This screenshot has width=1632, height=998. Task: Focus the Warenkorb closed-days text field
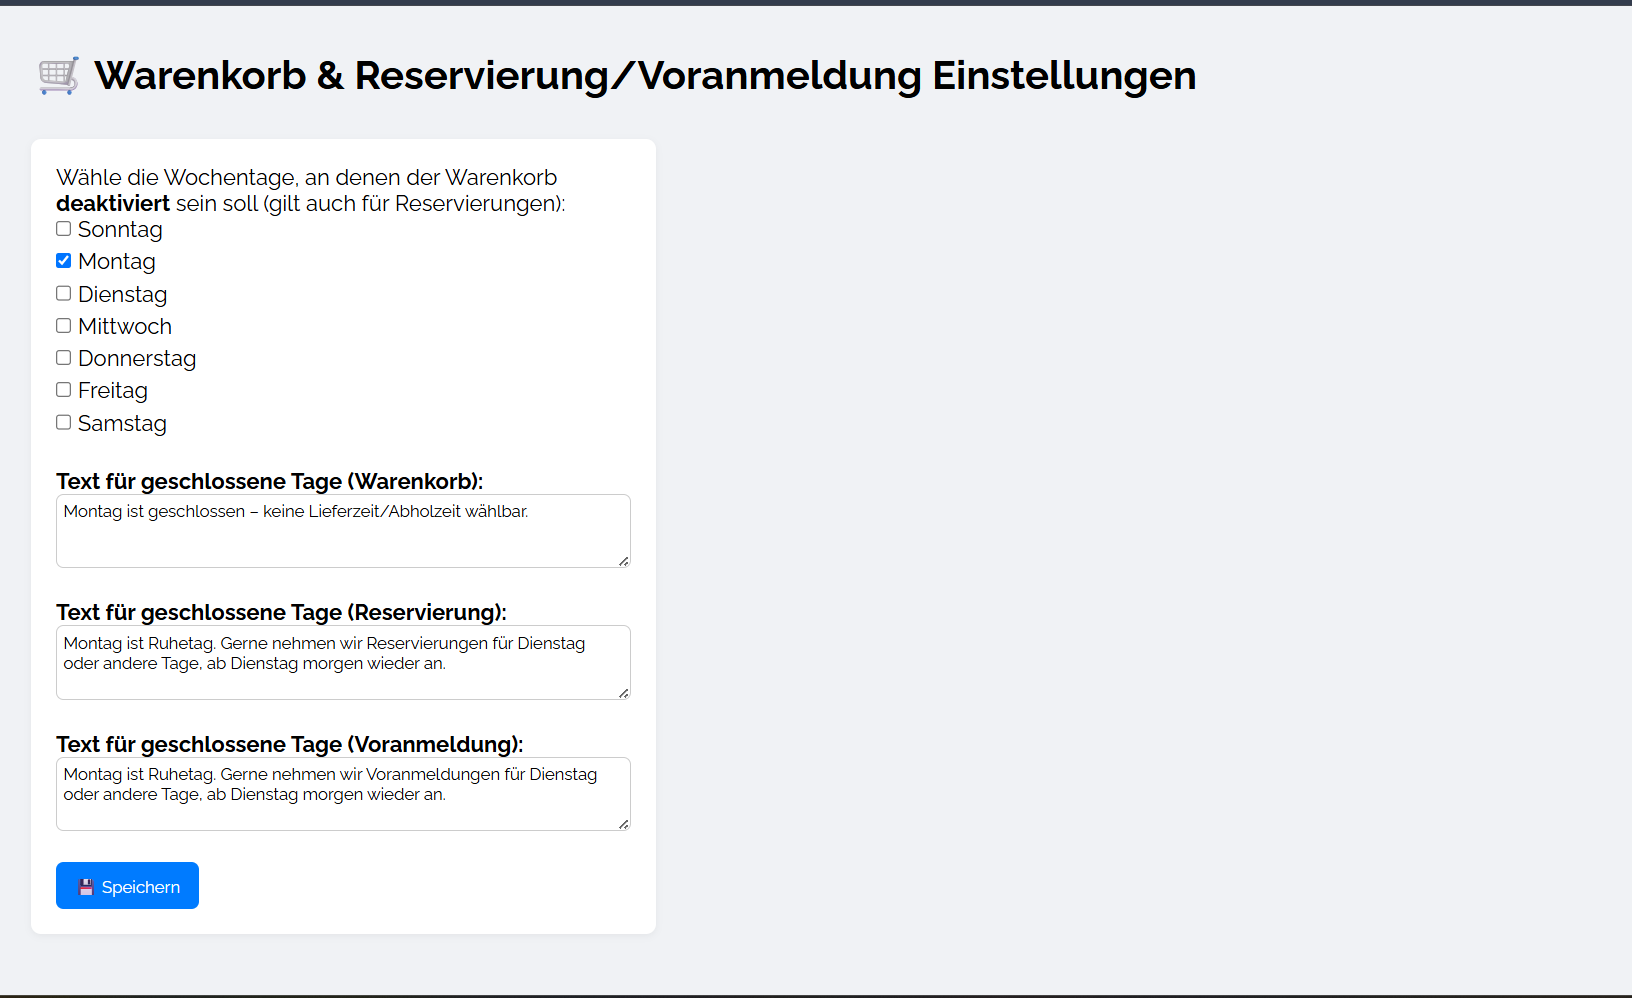coord(343,531)
